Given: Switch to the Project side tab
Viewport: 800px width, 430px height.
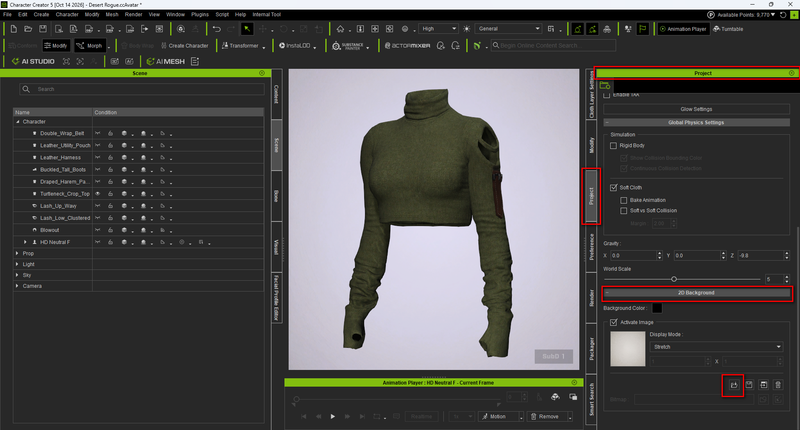Looking at the screenshot, I should pos(591,196).
